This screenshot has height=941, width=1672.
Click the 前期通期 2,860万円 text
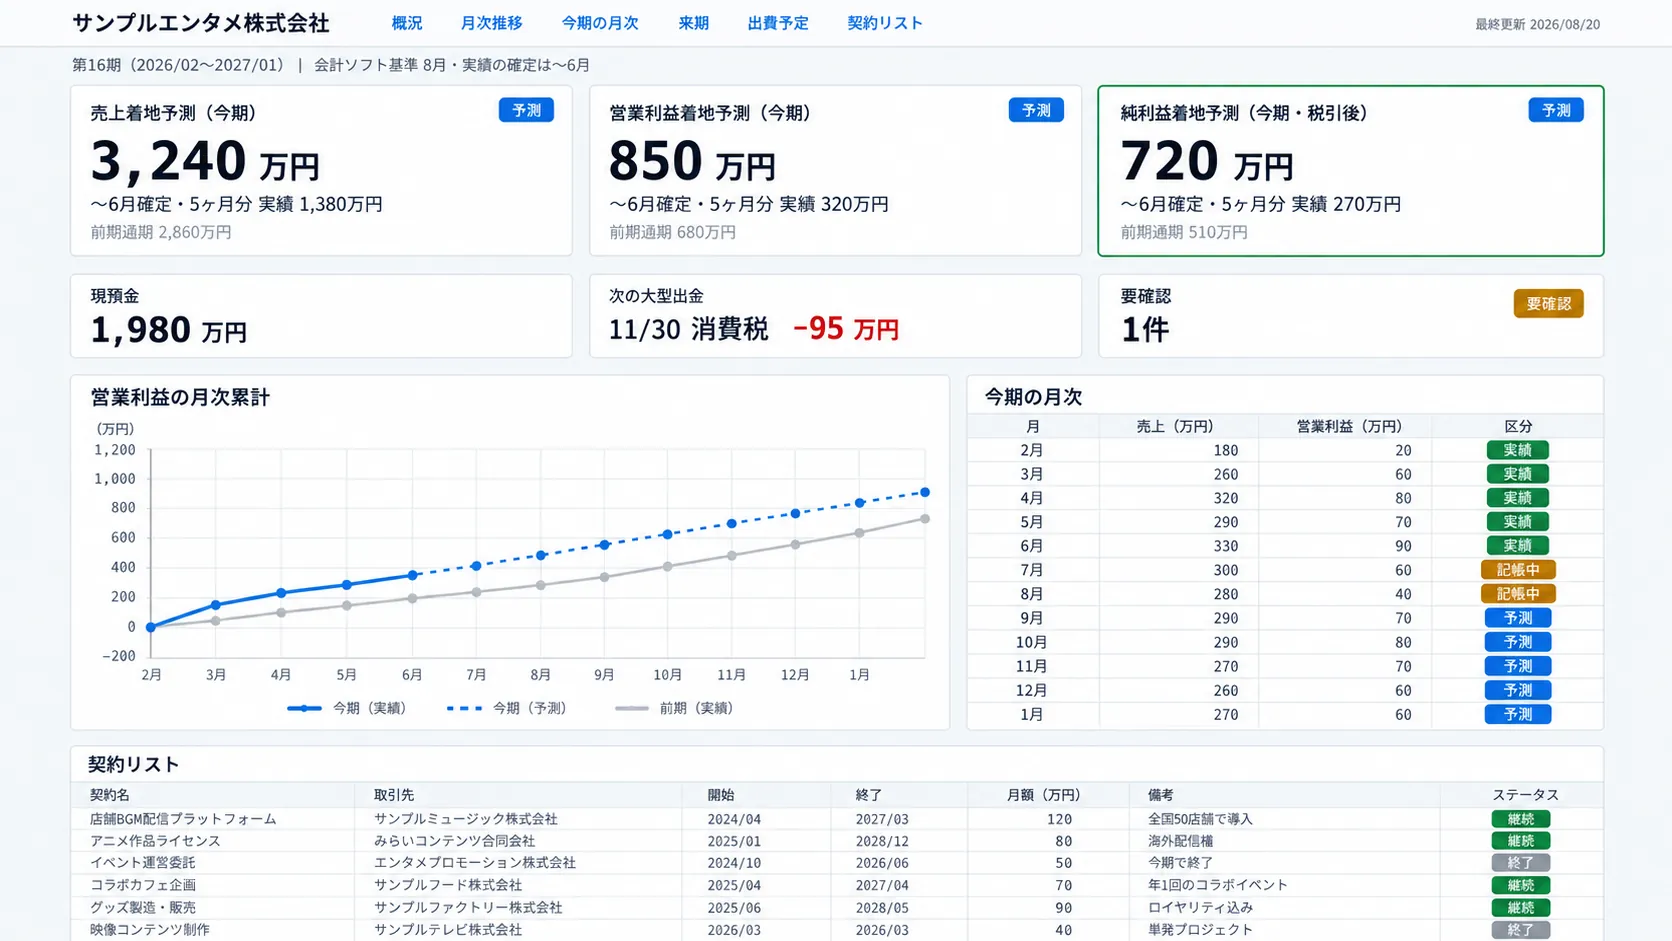click(161, 232)
